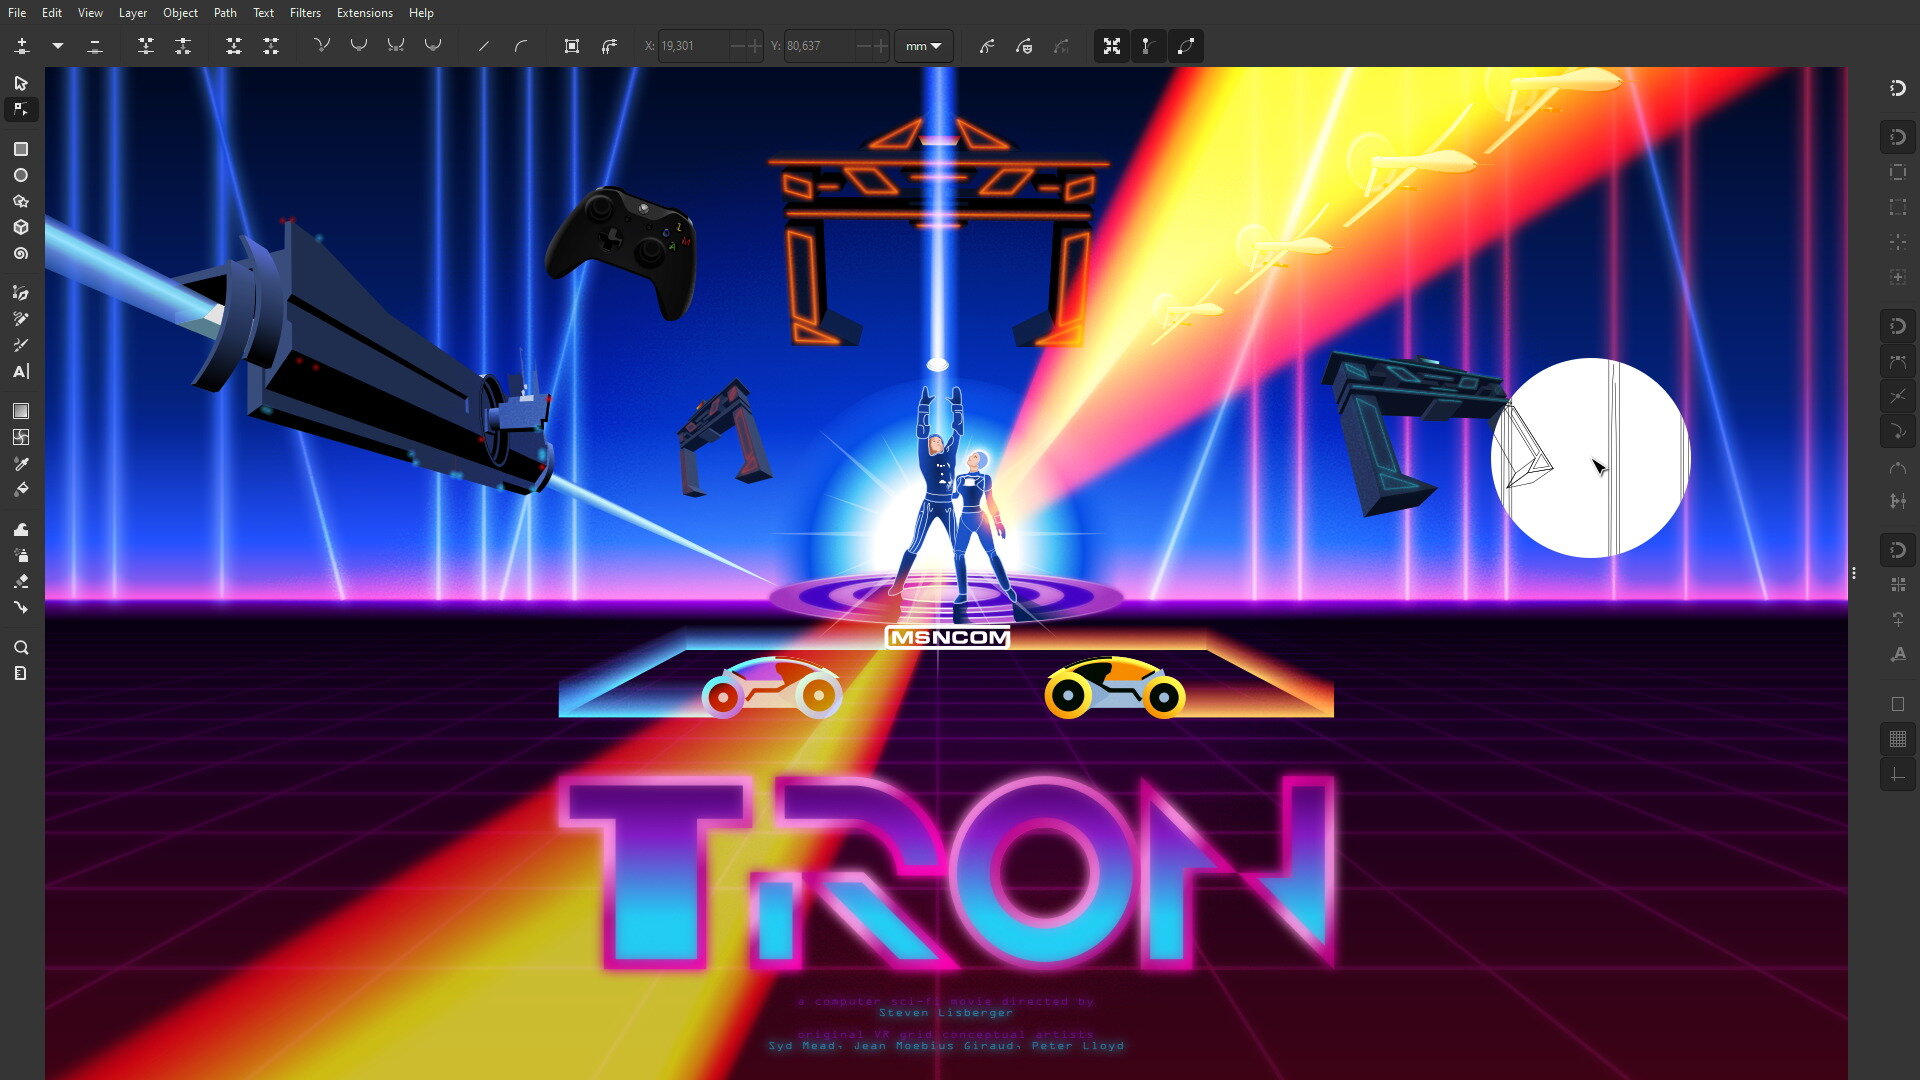Select the Tweak tool
This screenshot has width=1920, height=1080.
pyautogui.click(x=20, y=529)
